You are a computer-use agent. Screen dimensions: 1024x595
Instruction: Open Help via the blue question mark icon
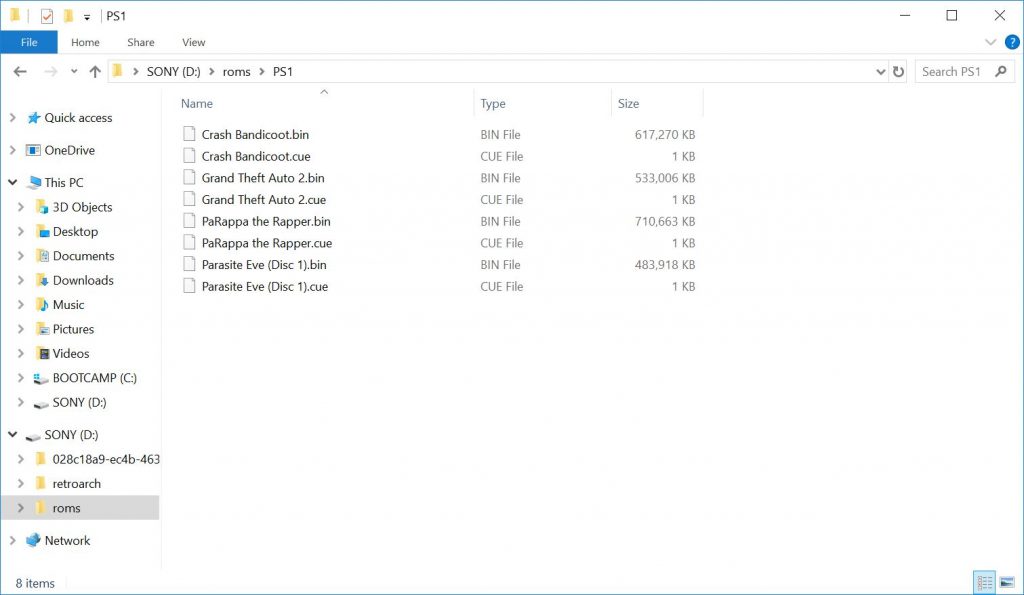coord(1012,42)
